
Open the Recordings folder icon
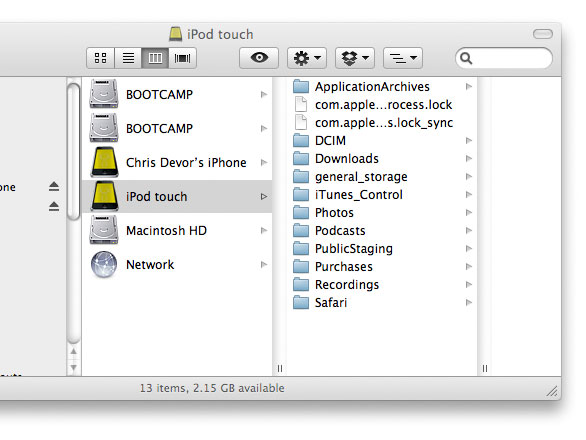click(301, 284)
